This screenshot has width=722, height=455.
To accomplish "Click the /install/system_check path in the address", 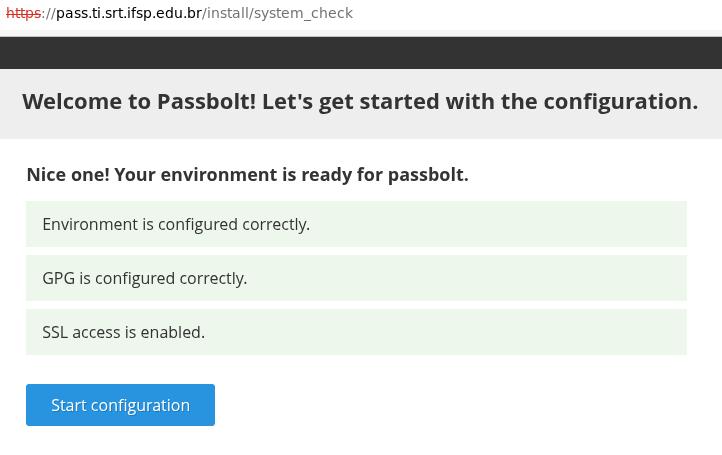I will tap(278, 13).
